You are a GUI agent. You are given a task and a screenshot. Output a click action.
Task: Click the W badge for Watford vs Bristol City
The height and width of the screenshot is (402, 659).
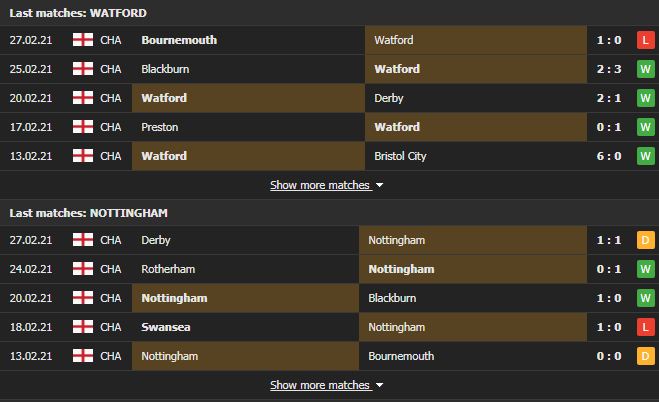point(646,156)
